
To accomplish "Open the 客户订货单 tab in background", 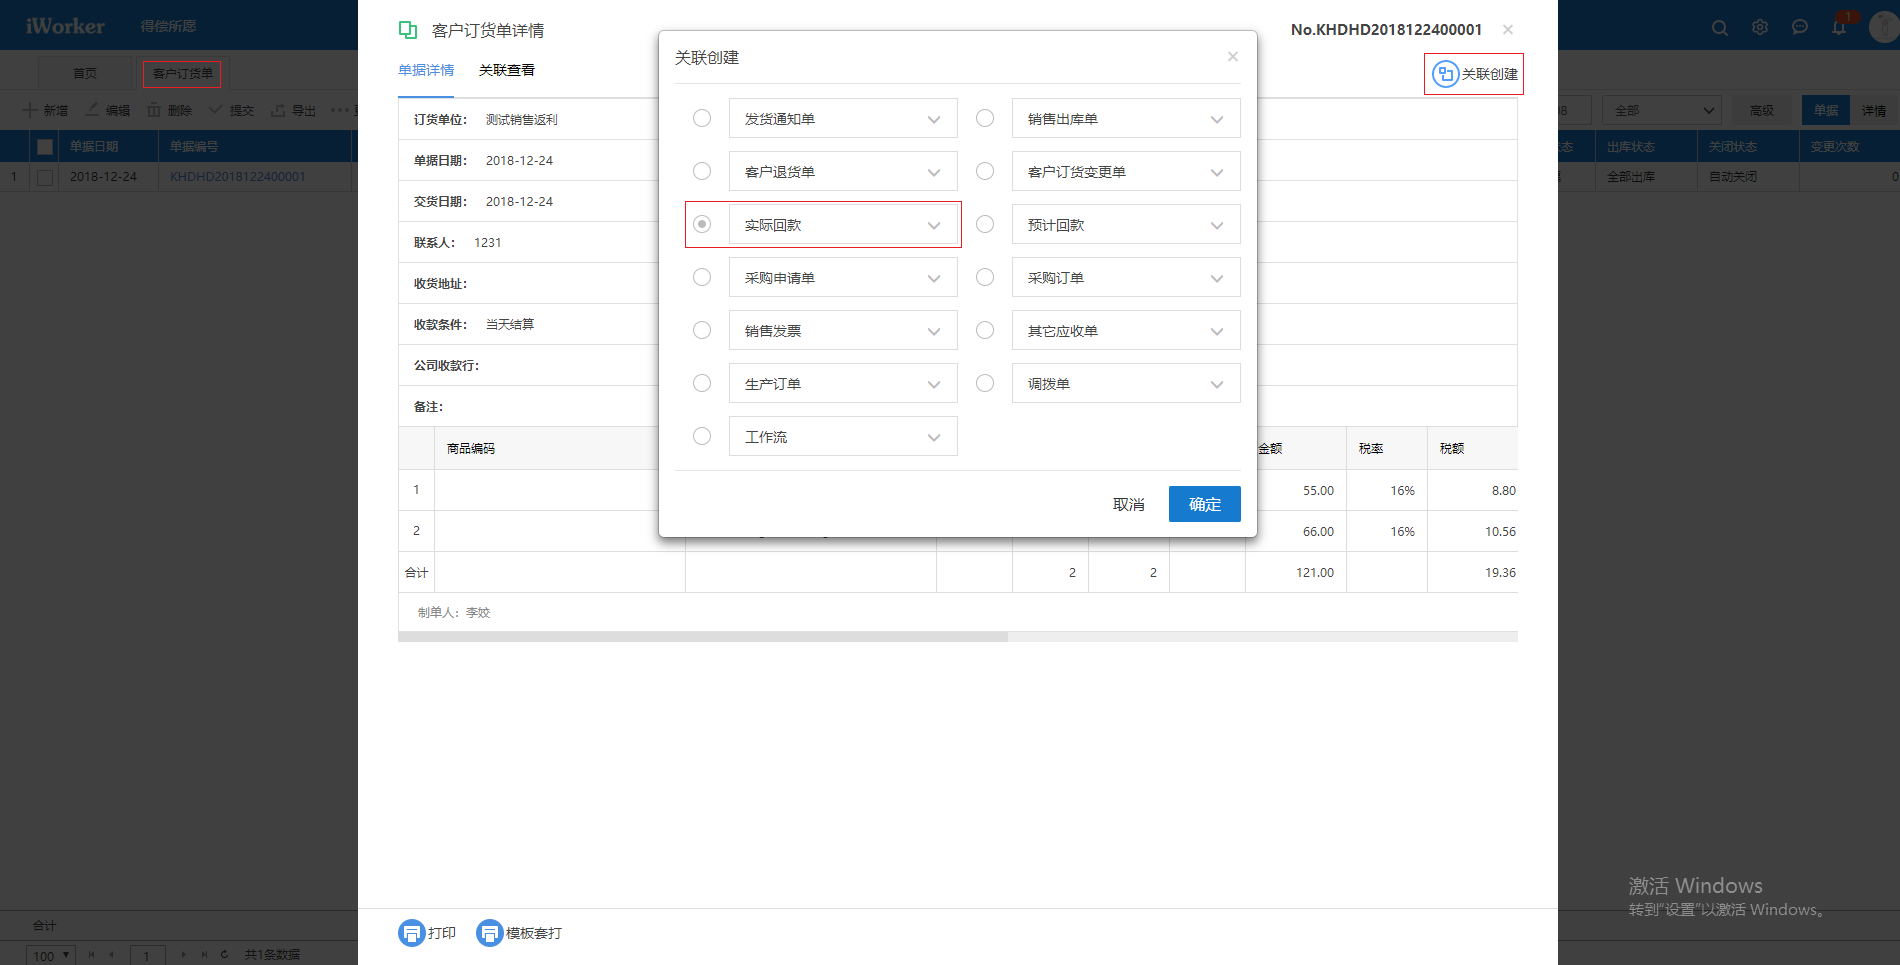I will click(182, 73).
